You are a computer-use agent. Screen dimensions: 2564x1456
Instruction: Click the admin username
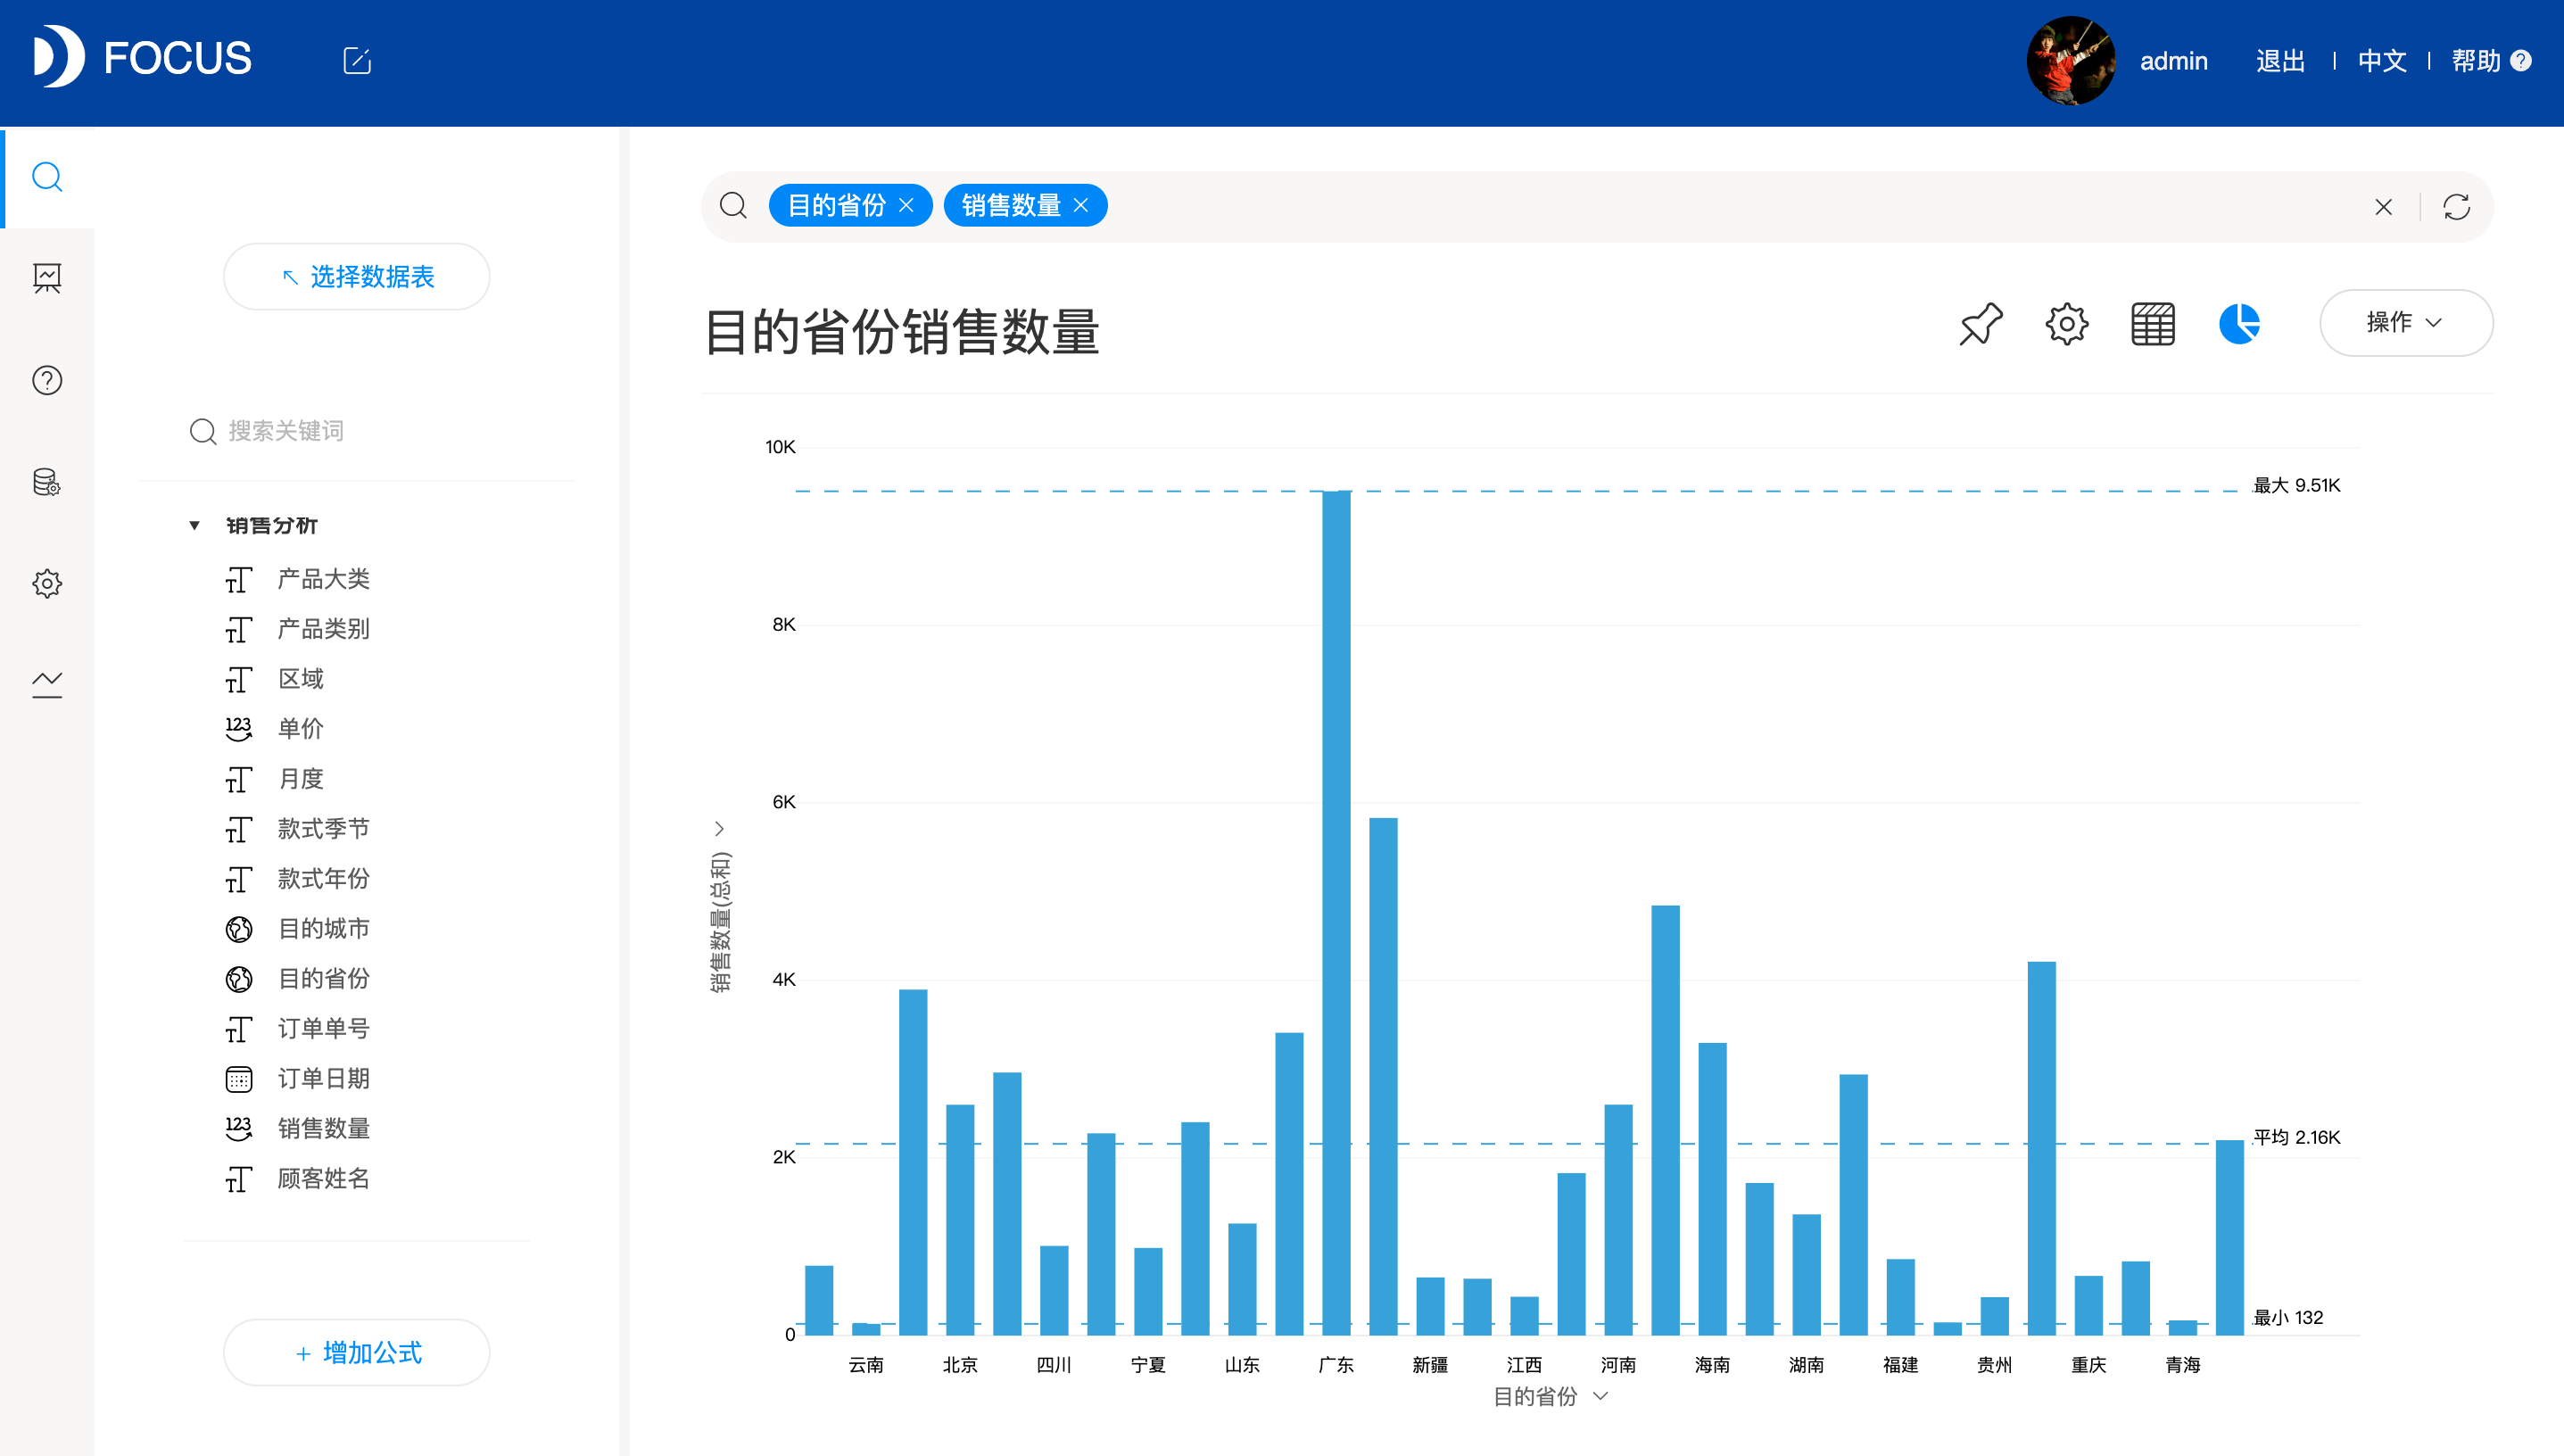tap(2174, 61)
